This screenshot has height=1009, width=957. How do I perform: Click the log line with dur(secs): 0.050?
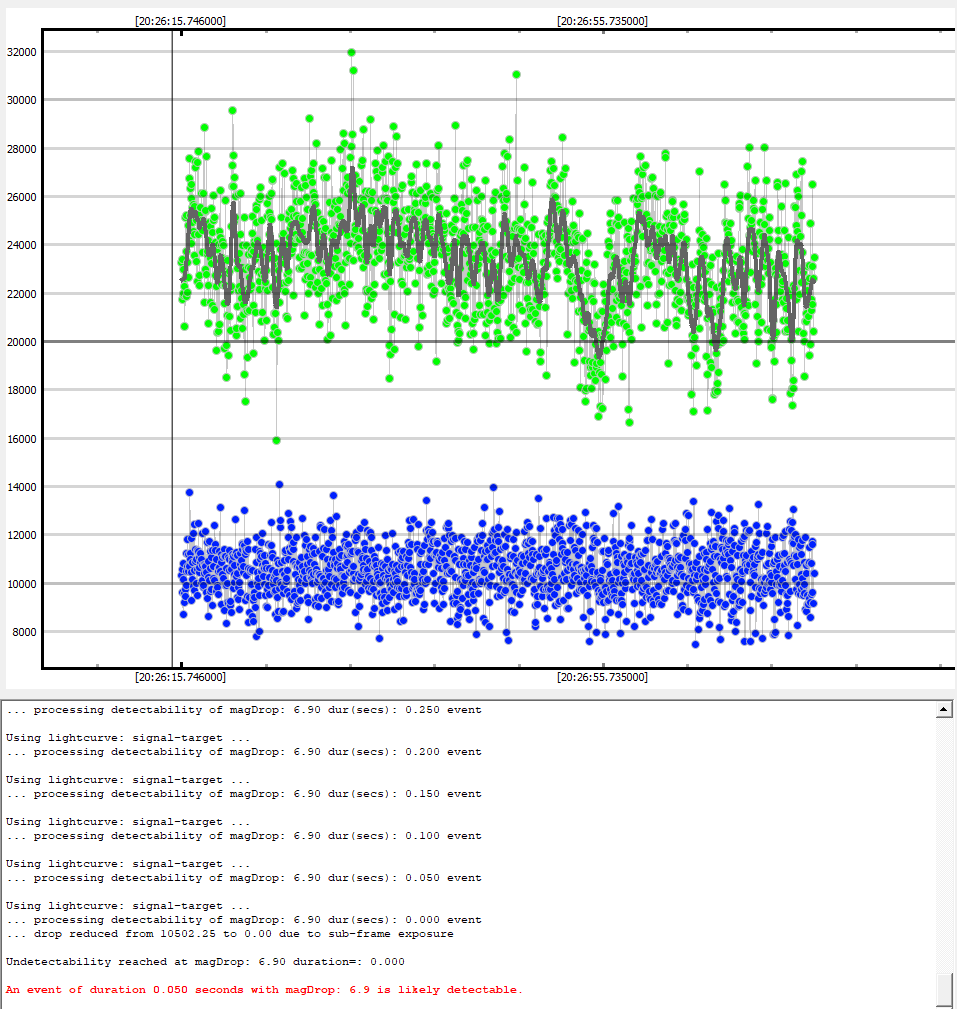(243, 878)
